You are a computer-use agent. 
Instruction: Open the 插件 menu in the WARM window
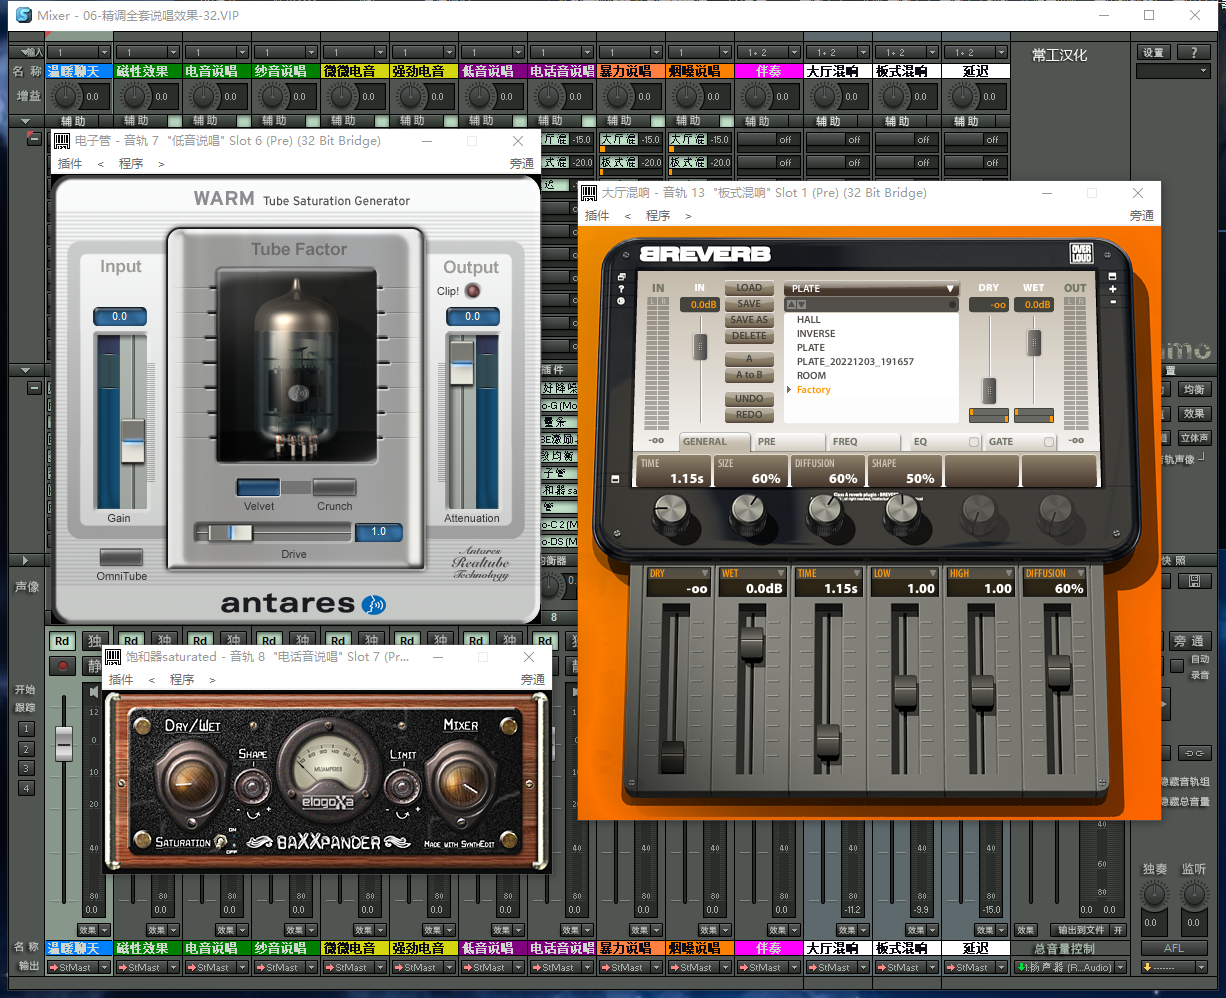70,164
